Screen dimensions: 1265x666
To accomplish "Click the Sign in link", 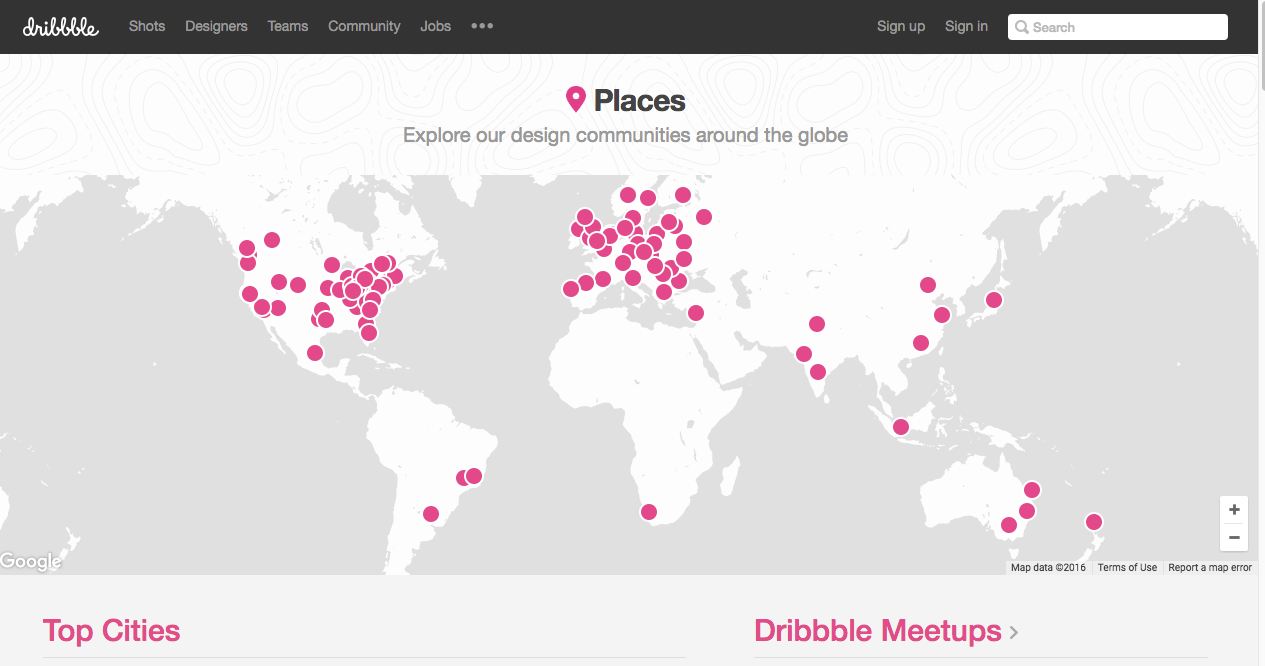I will point(966,26).
